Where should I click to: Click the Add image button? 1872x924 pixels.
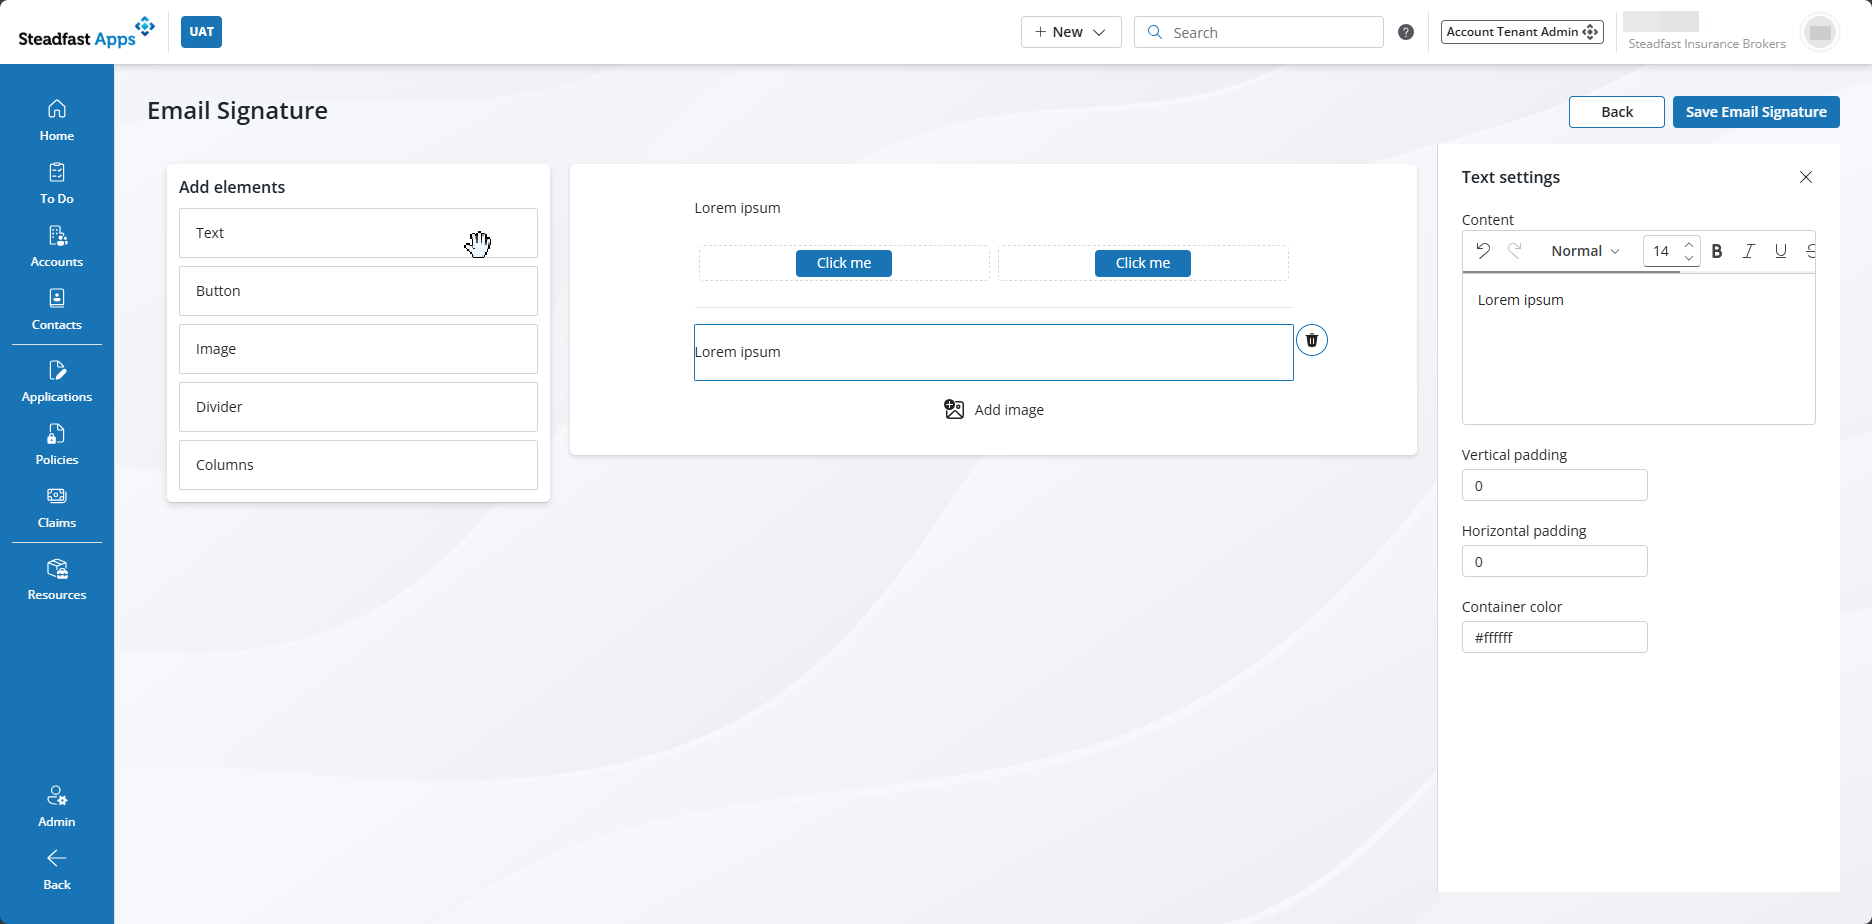994,410
